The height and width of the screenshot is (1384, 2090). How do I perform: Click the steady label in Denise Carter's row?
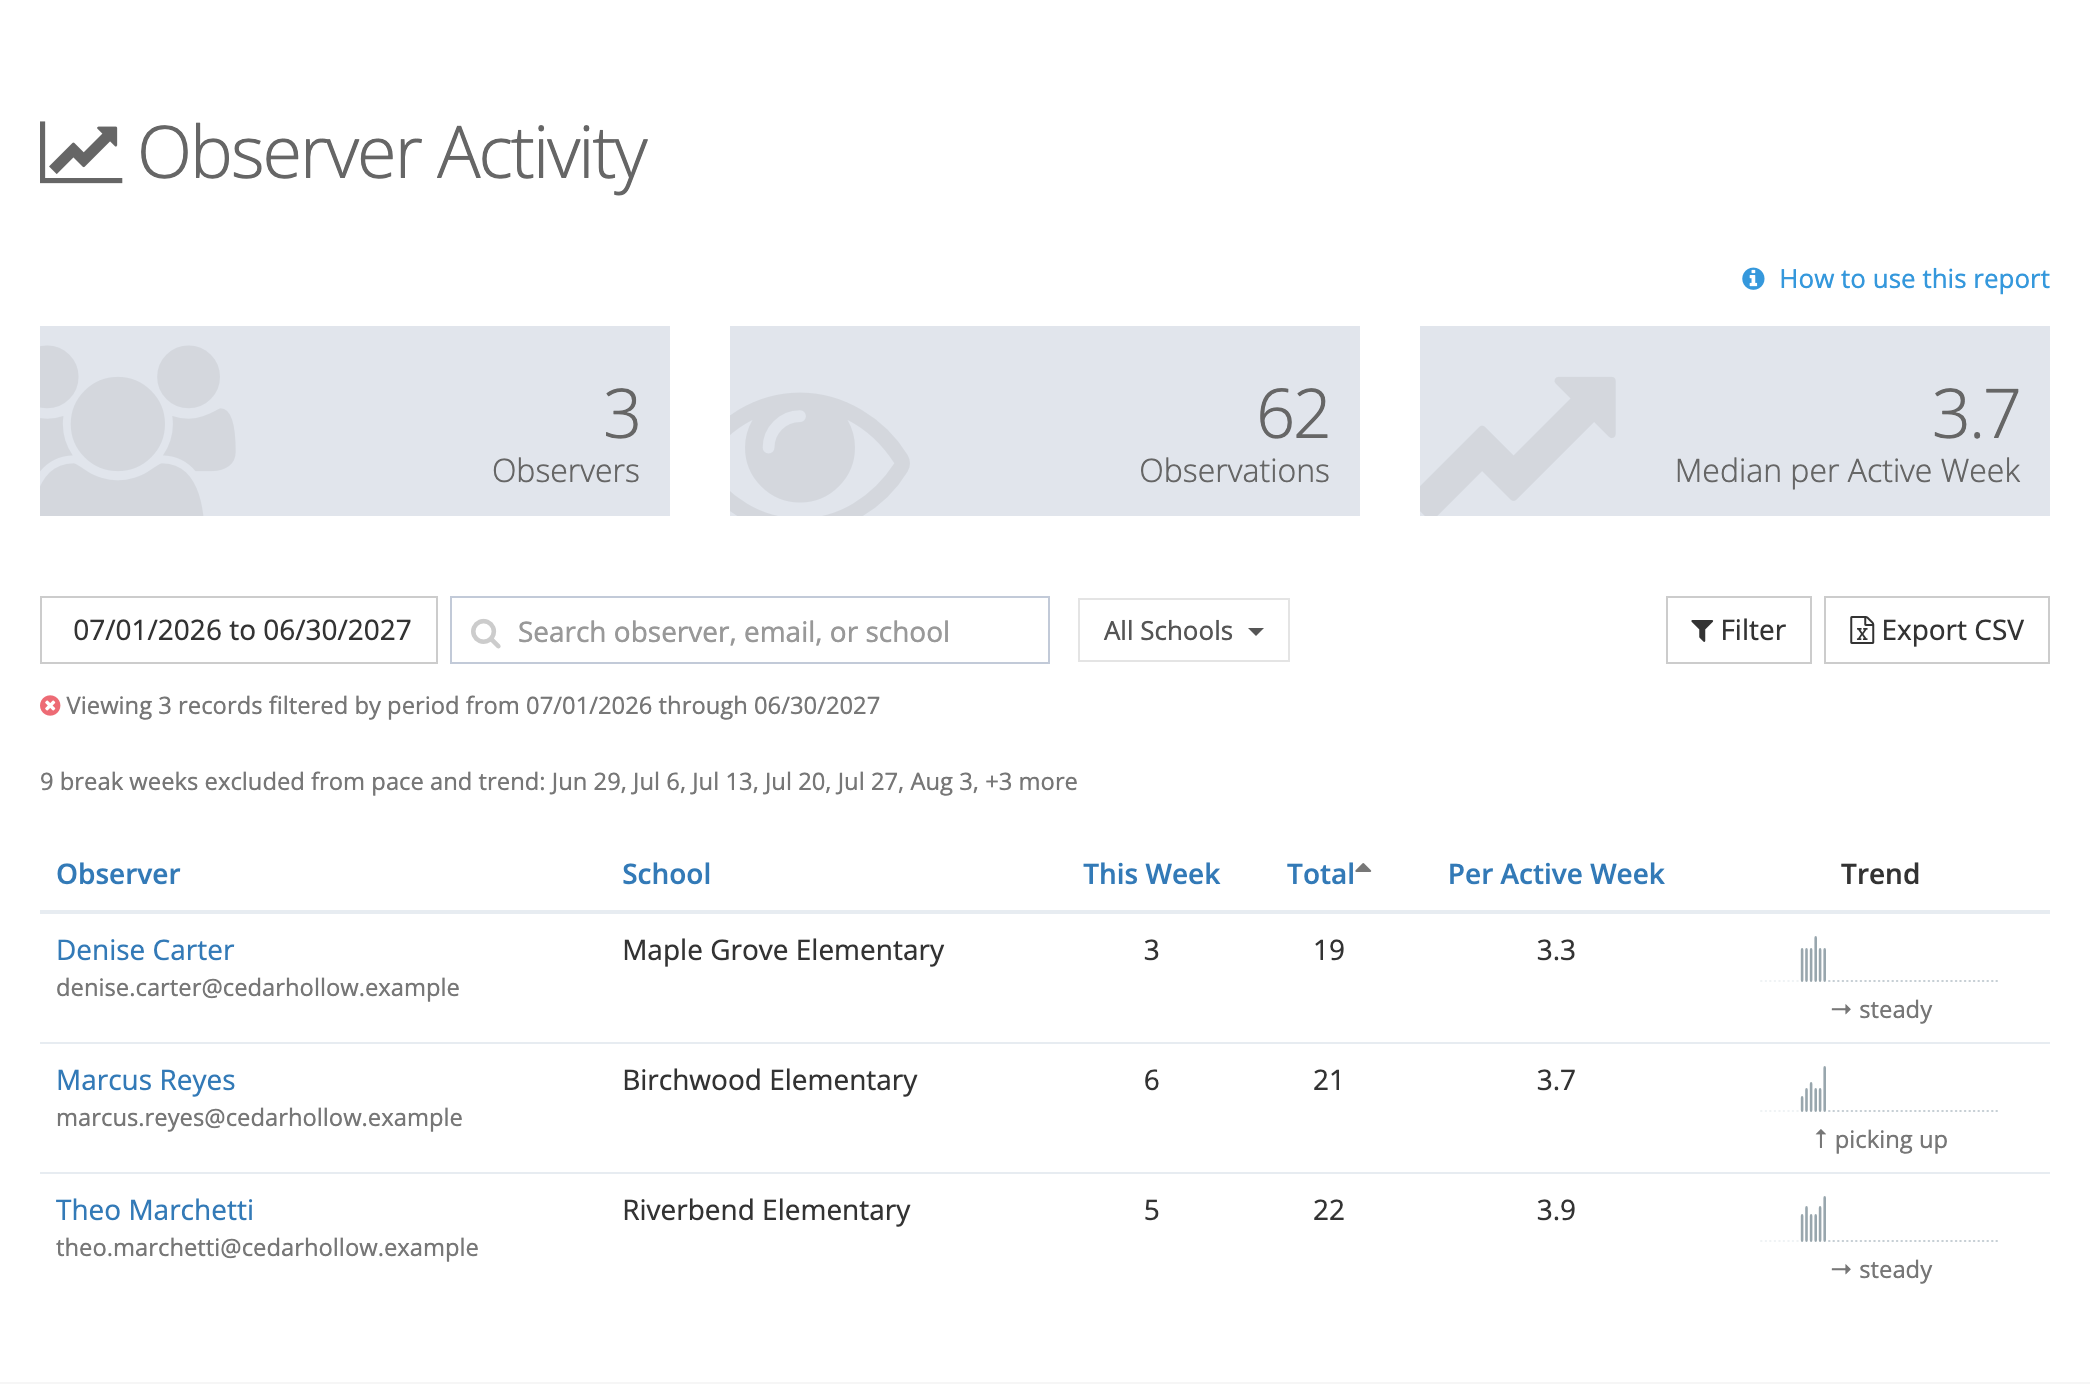coord(1881,1010)
